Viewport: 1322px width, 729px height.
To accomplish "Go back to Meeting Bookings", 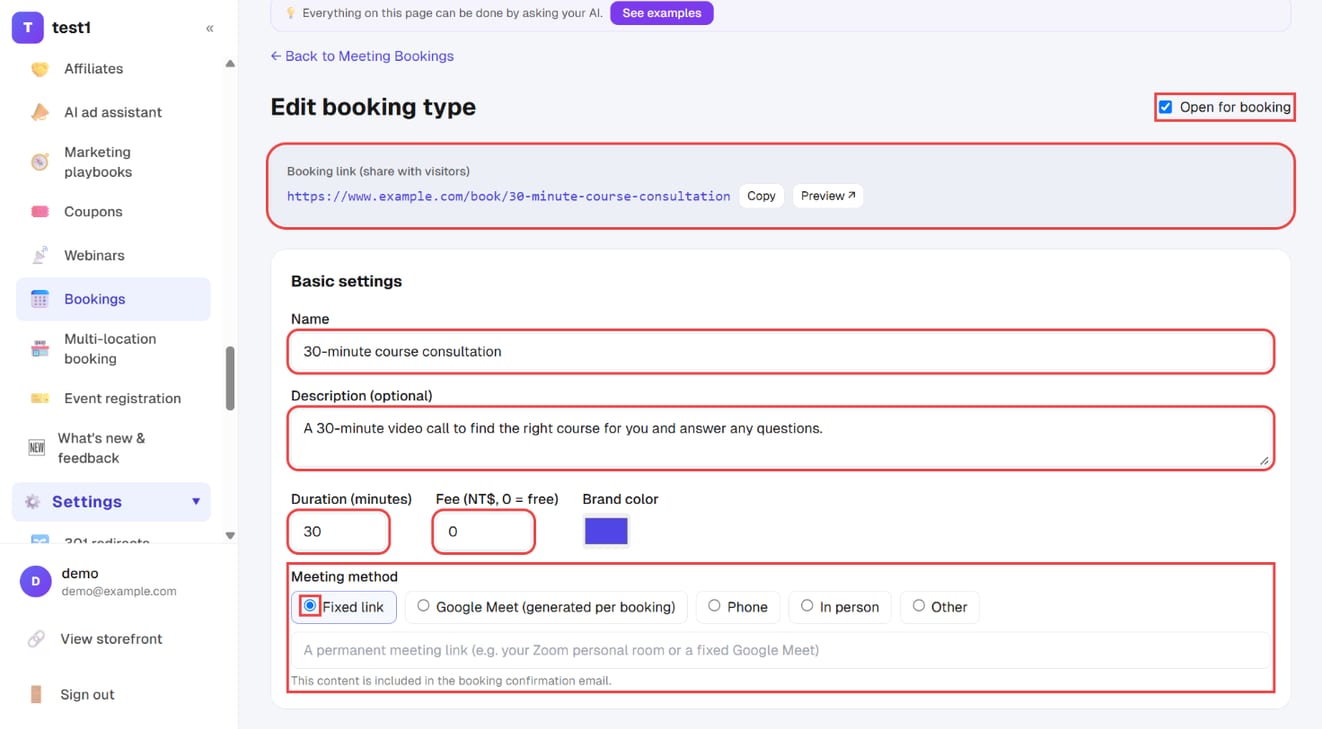I will click(362, 56).
